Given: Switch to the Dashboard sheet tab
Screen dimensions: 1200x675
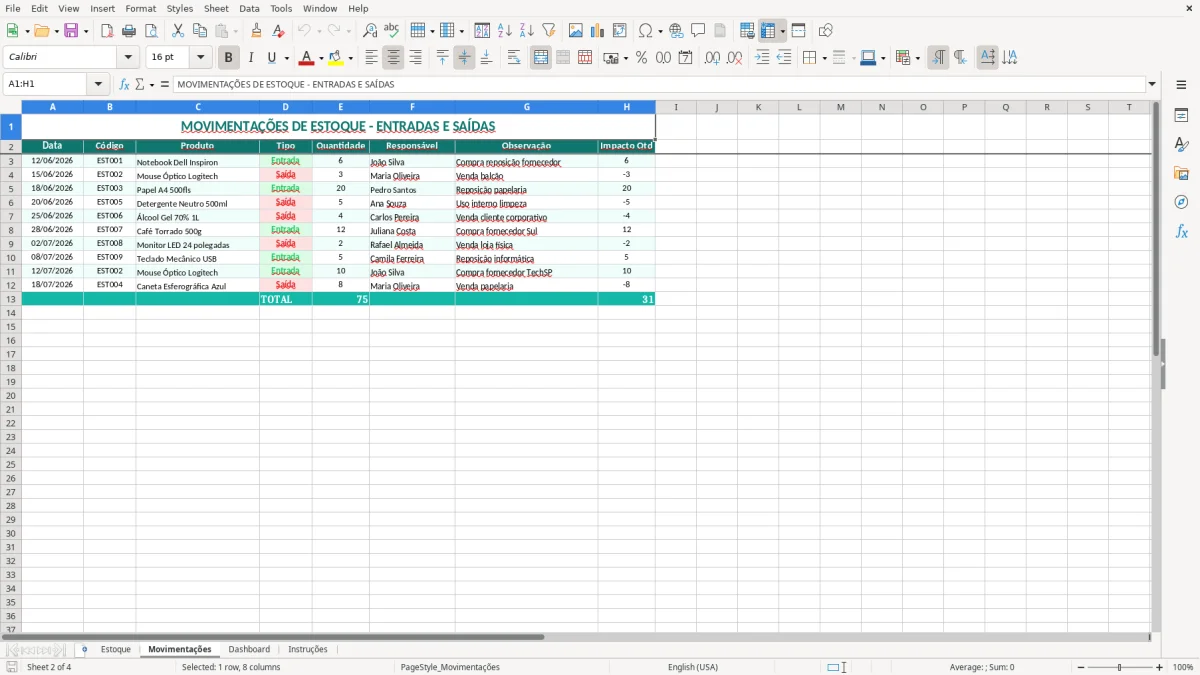Looking at the screenshot, I should pyautogui.click(x=249, y=649).
